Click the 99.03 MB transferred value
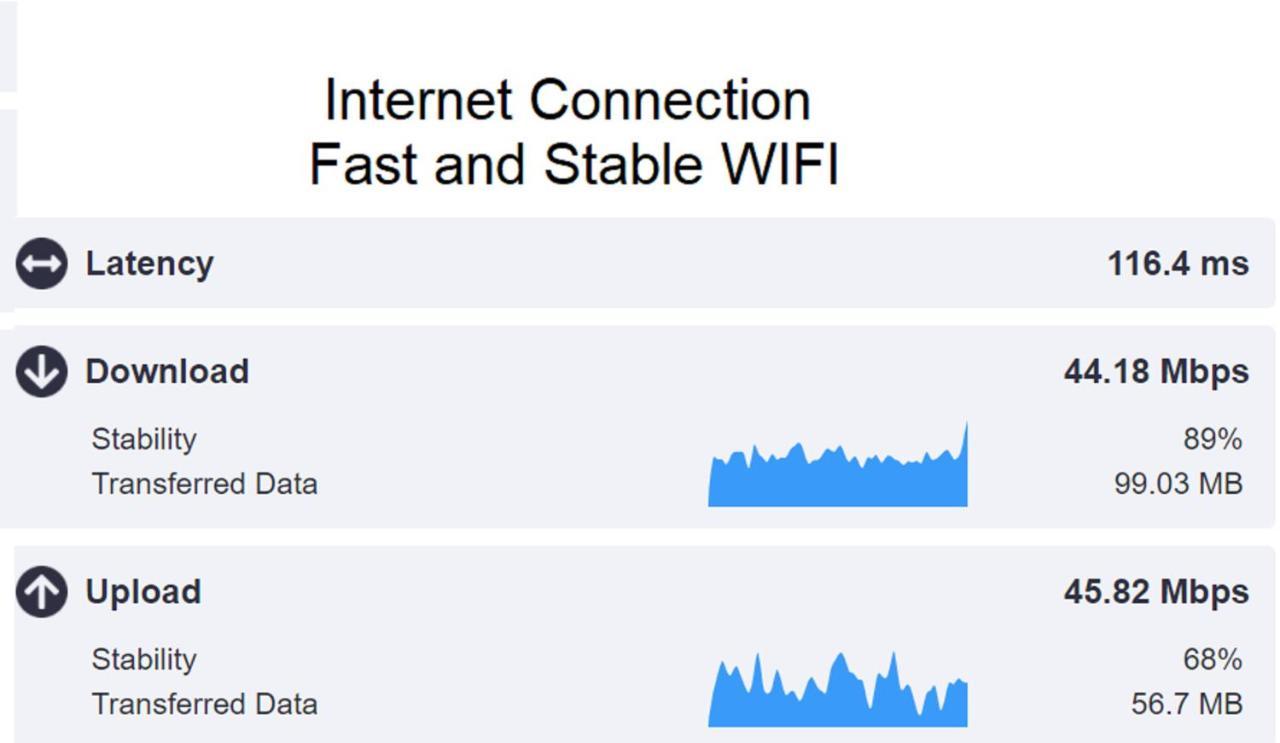 coord(1178,484)
